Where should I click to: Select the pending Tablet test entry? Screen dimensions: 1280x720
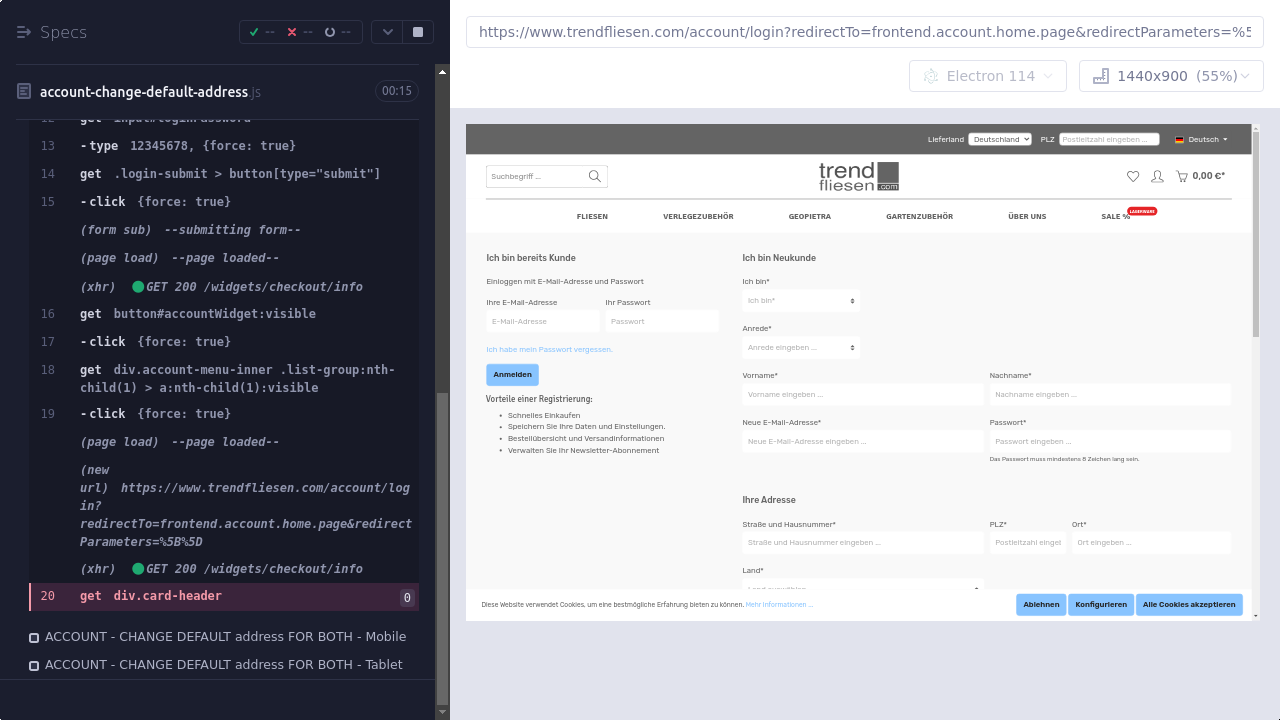(x=223, y=665)
